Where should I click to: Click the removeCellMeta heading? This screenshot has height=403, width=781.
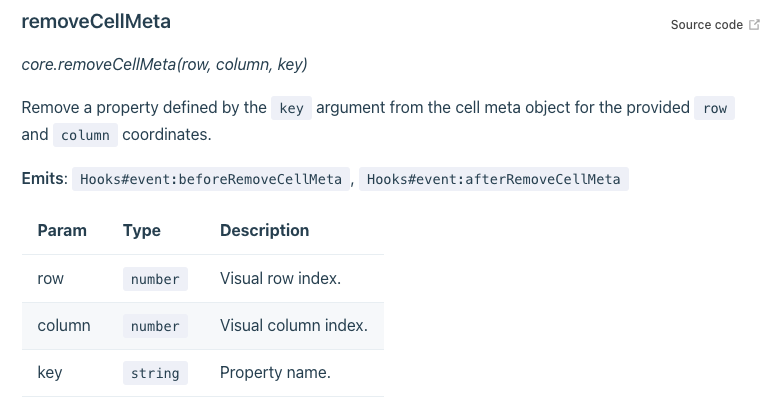click(x=96, y=21)
